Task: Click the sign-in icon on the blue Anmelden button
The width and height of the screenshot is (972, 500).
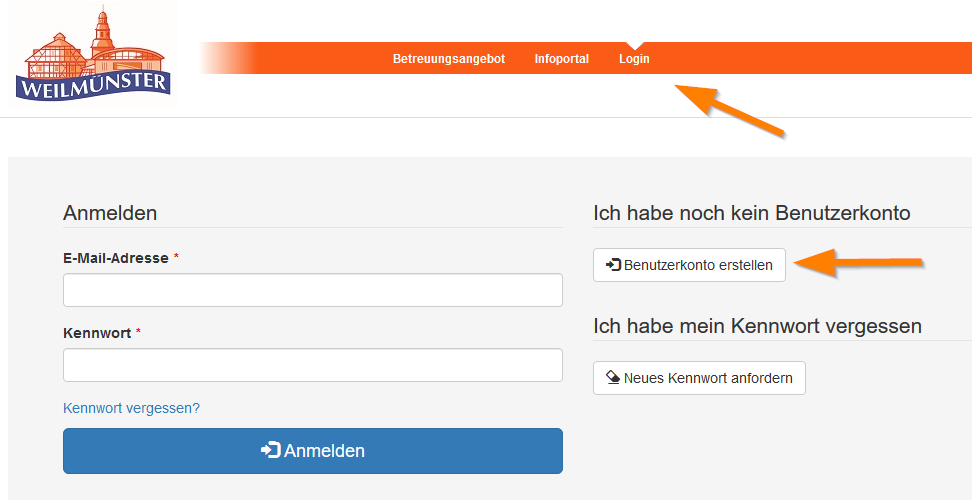Action: [270, 451]
